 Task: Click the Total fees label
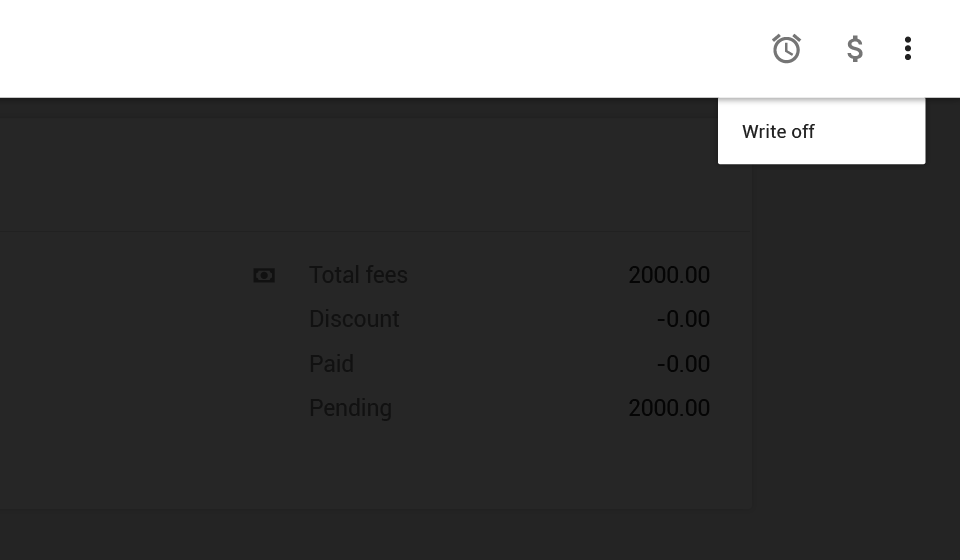(x=358, y=275)
